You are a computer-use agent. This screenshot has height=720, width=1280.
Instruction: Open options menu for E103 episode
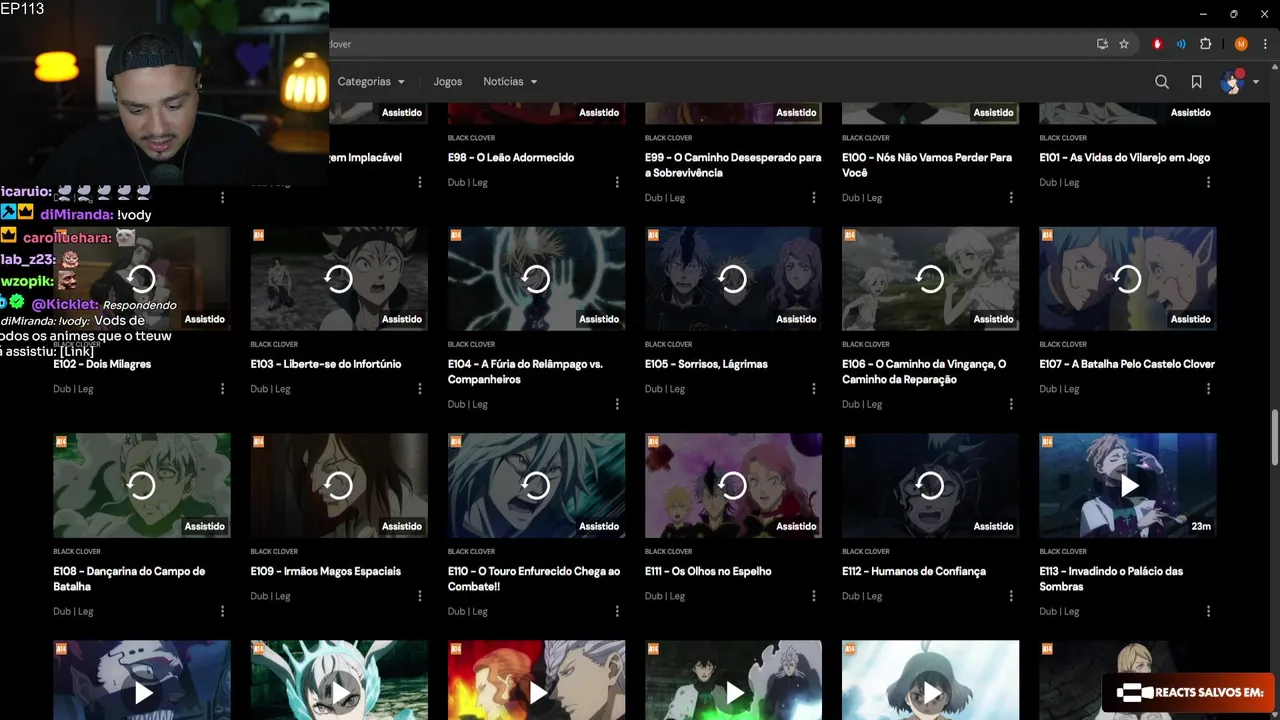point(420,389)
